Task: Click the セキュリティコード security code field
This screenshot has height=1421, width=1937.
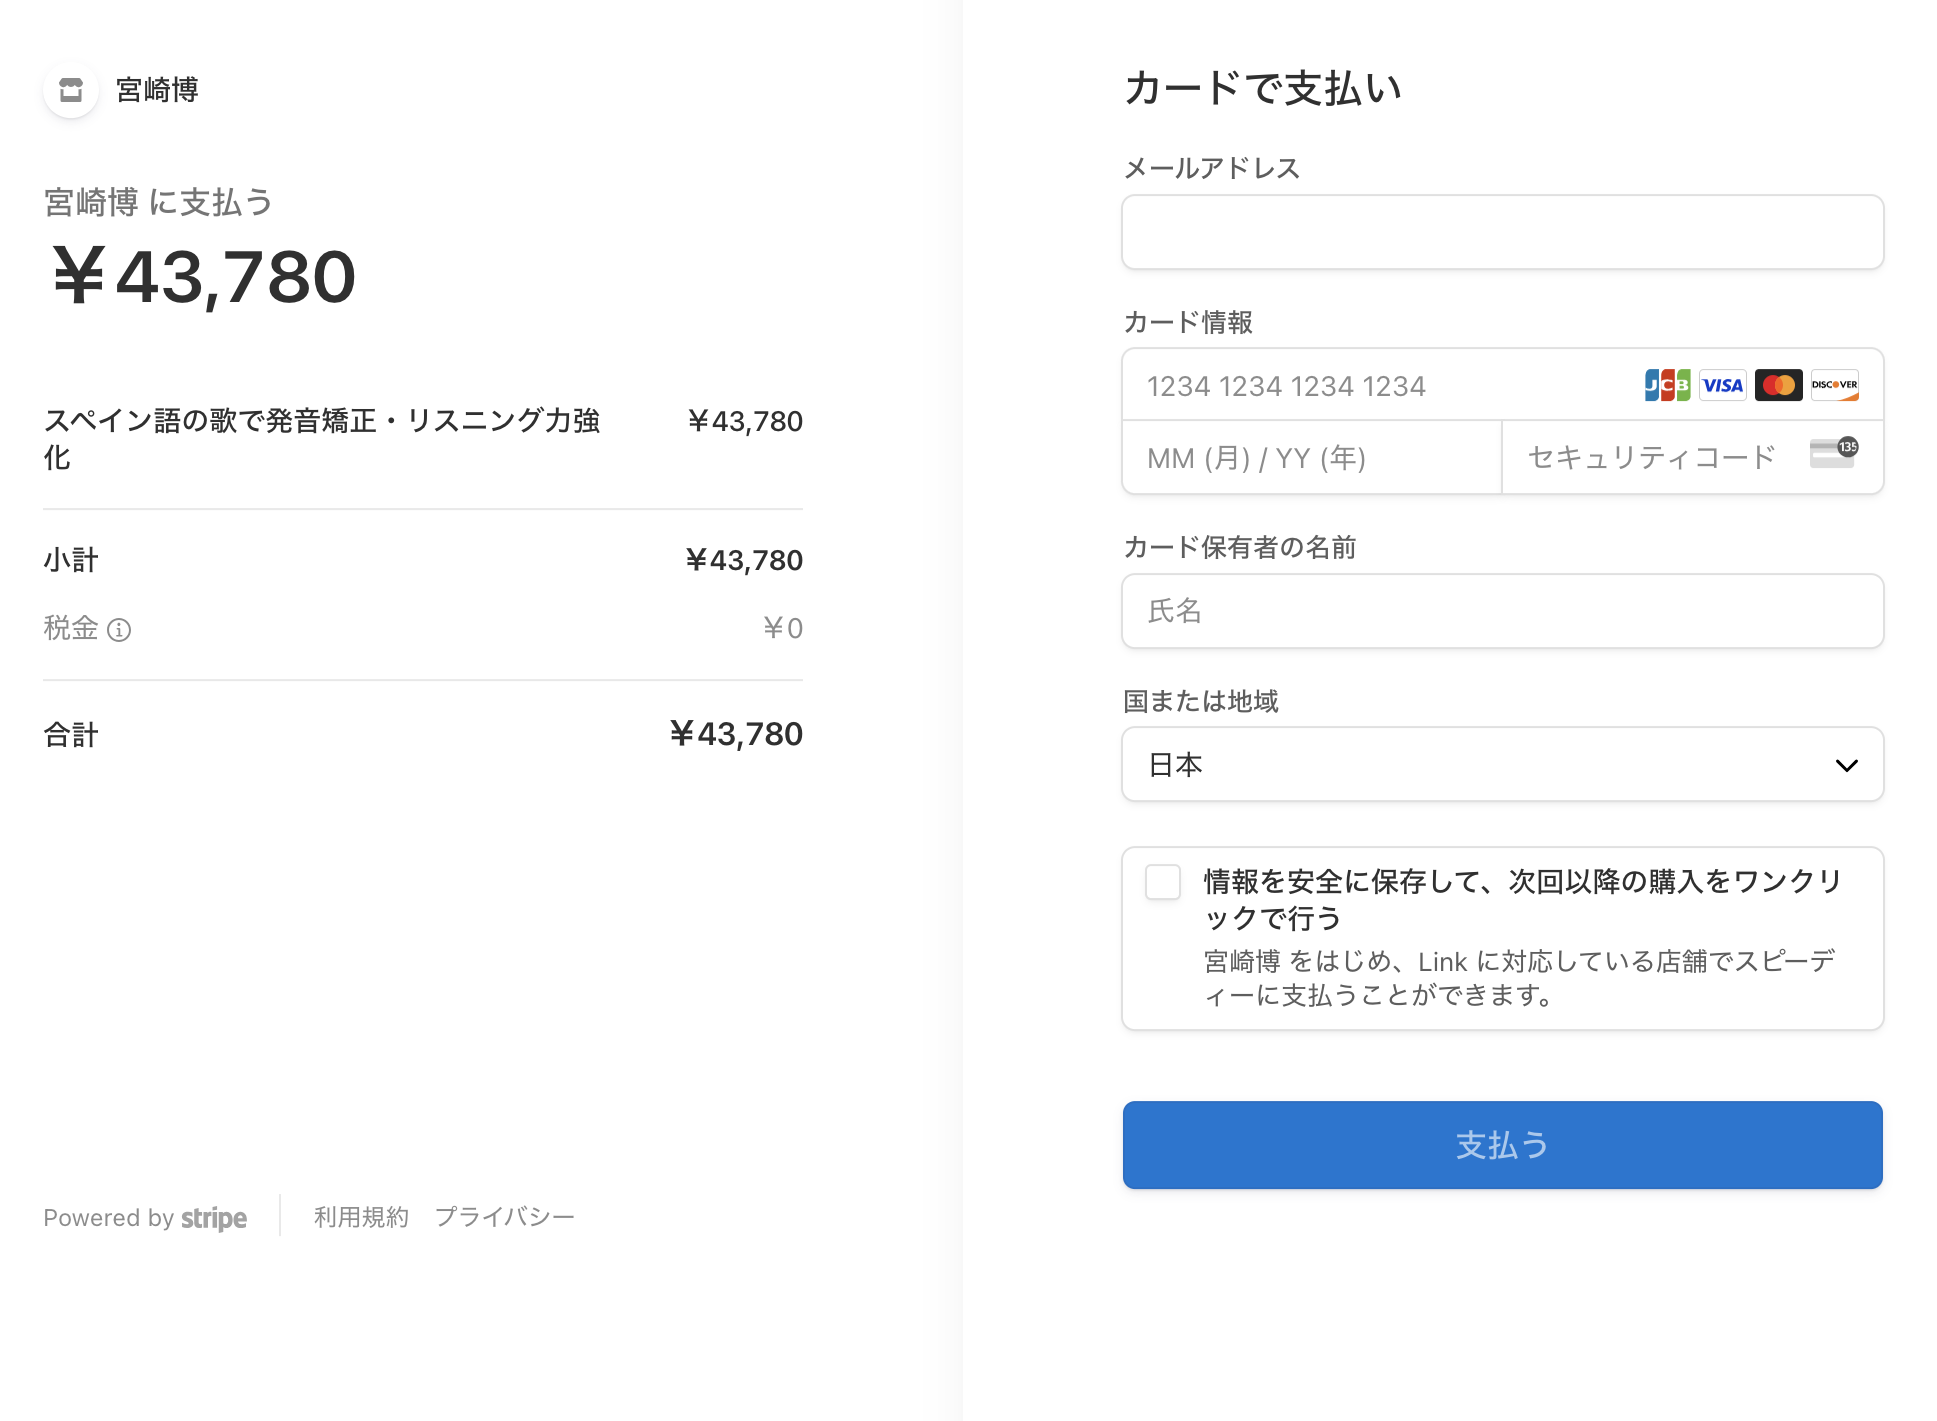Action: click(1693, 457)
